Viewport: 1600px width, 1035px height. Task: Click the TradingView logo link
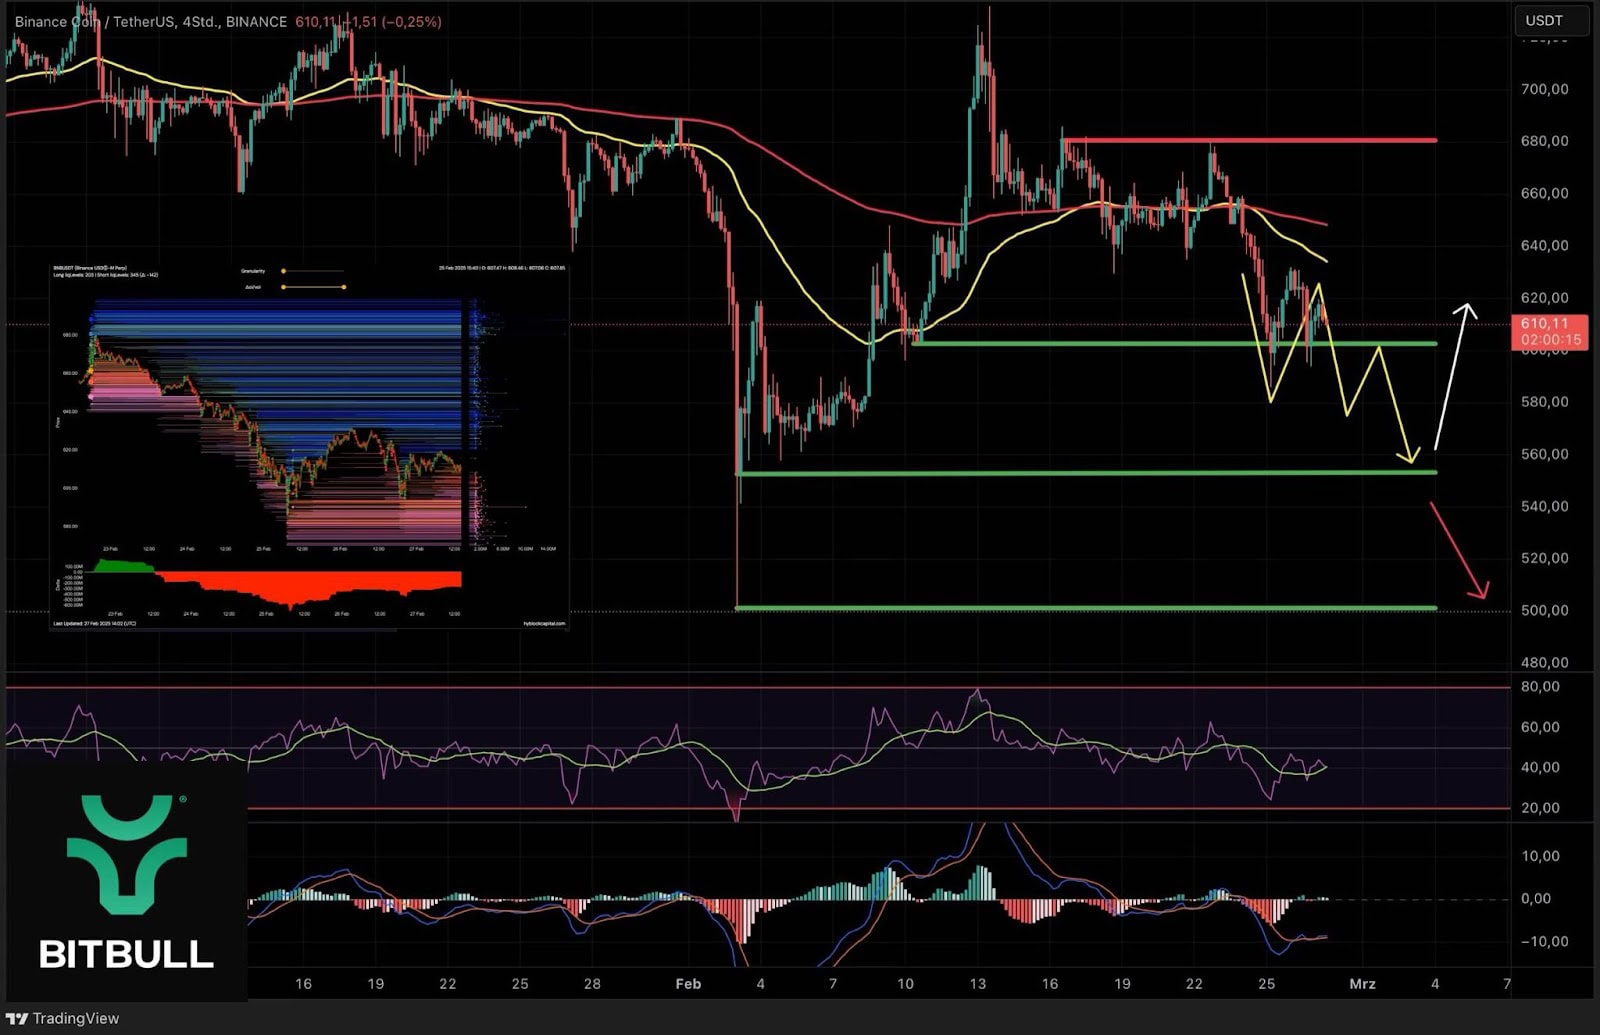tap(62, 1018)
